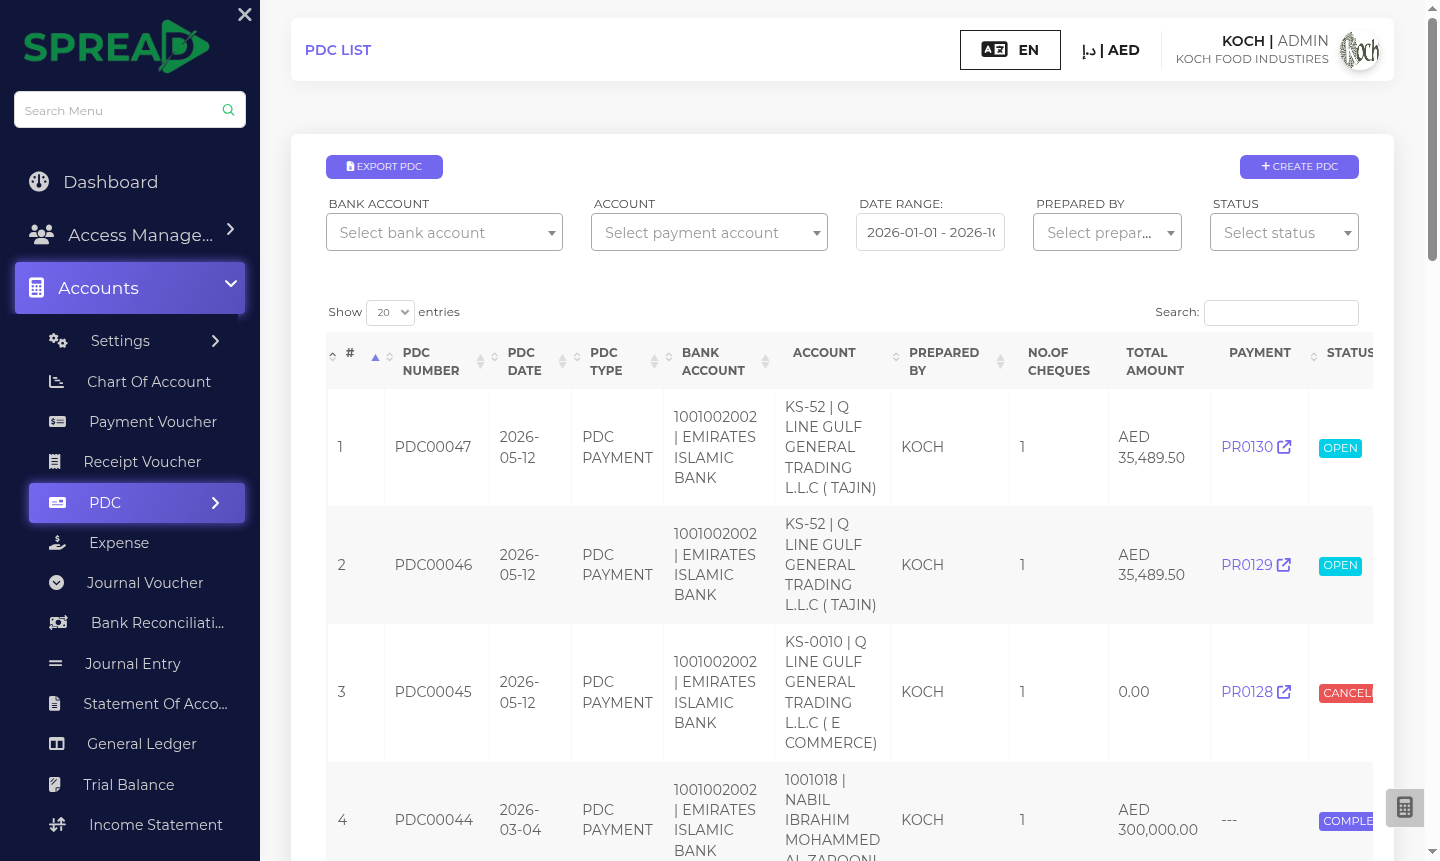Focus the table Search input box

coord(1281,312)
